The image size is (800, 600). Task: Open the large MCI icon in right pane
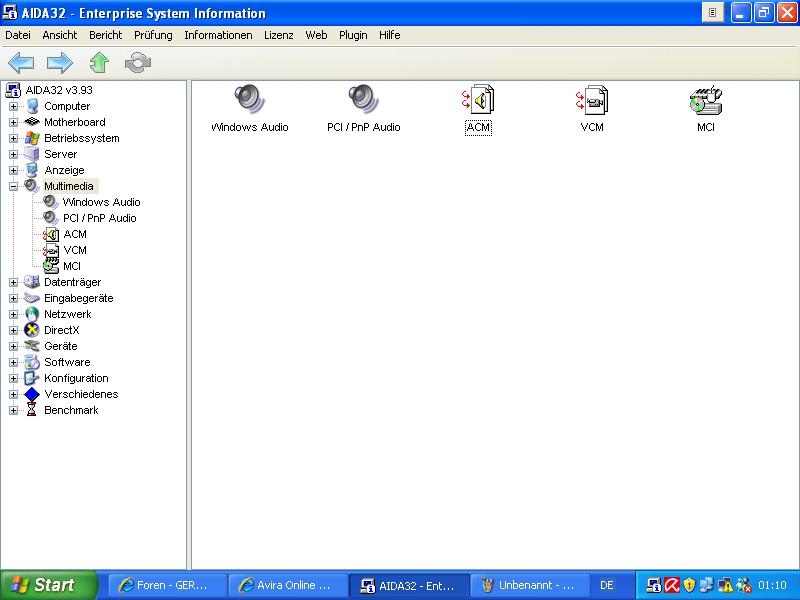706,99
